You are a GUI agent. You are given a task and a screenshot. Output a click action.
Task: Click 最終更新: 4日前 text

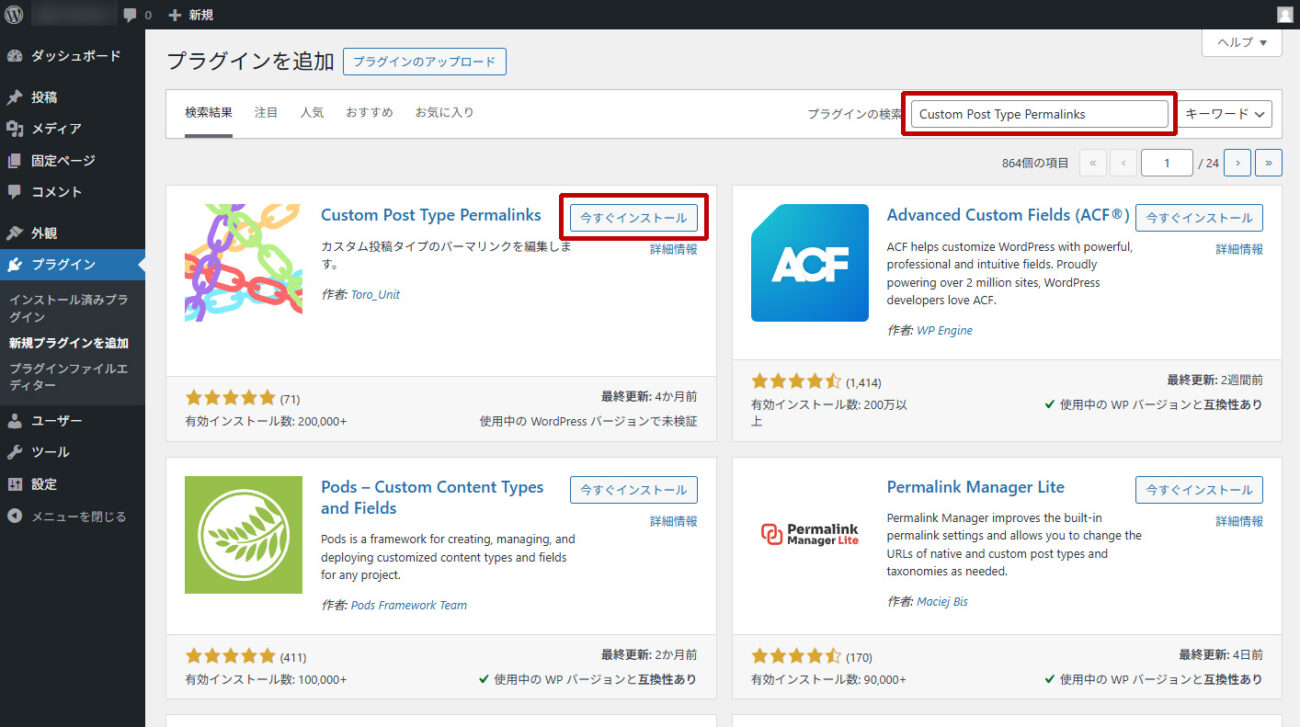tap(1221, 654)
